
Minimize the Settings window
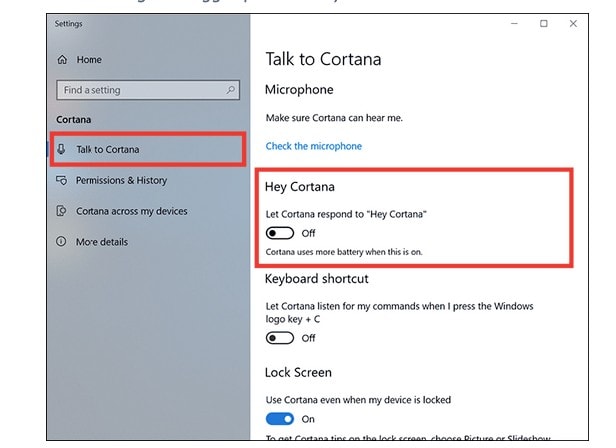(514, 24)
